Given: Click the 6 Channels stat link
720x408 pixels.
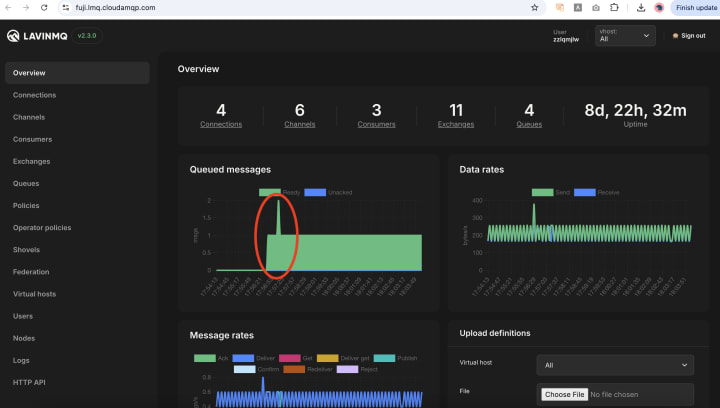Looking at the screenshot, I should click(299, 124).
